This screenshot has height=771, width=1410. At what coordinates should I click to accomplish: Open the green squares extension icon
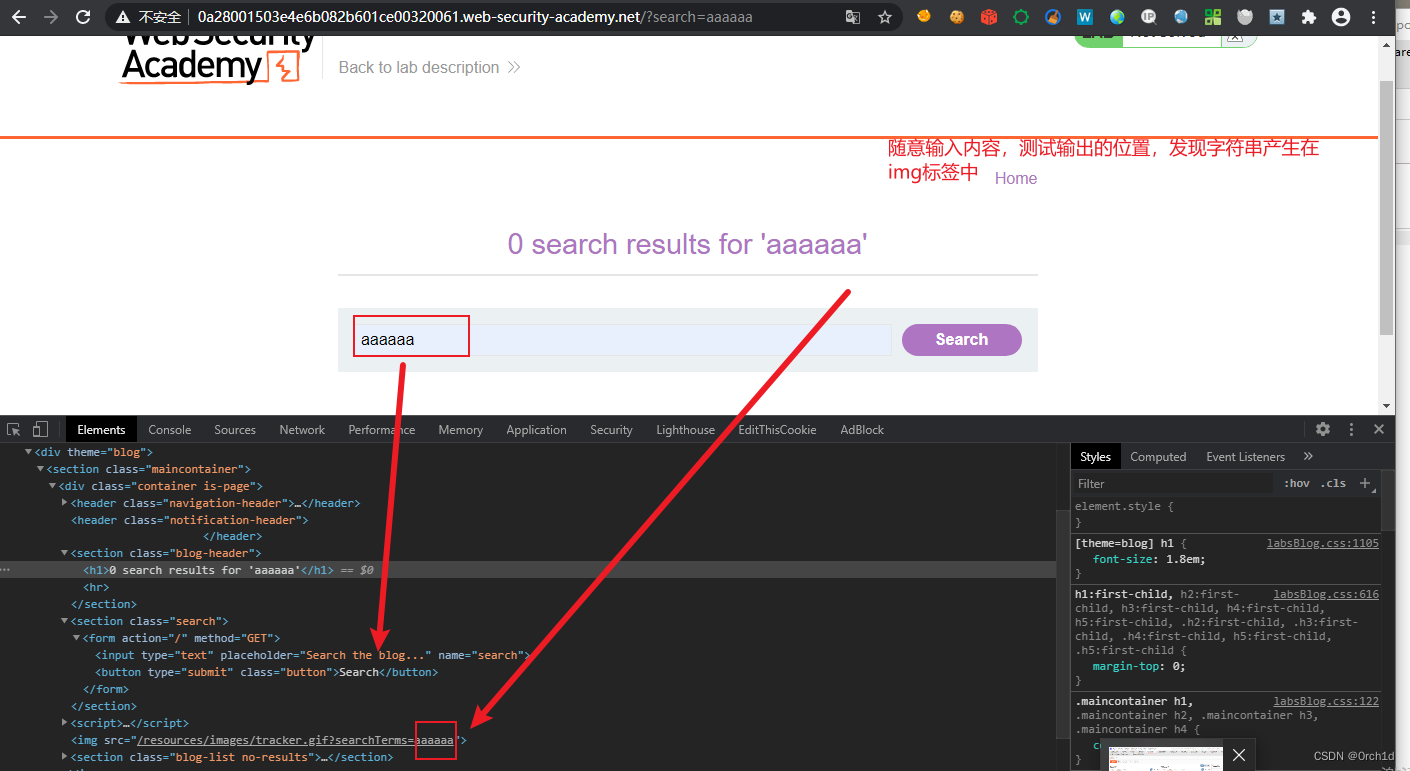1213,17
